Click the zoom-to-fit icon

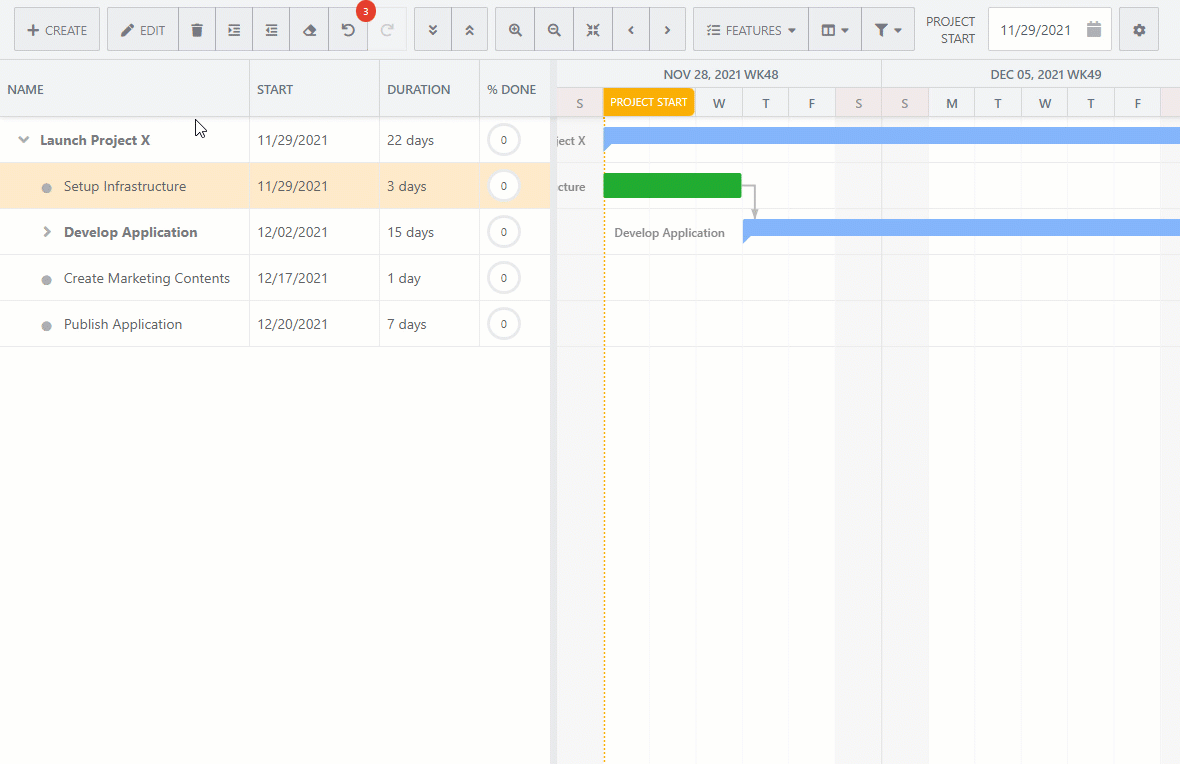(x=593, y=30)
